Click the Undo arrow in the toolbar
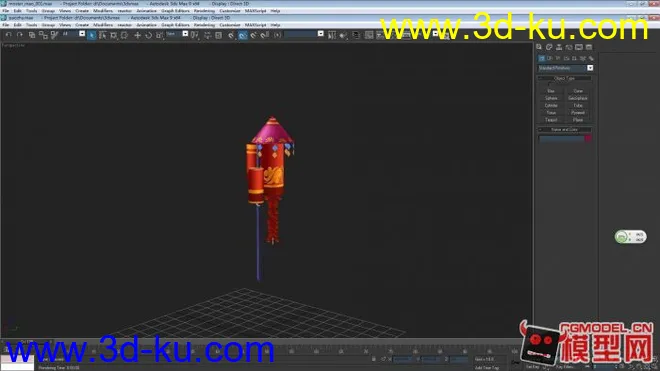Viewport: 660px width, 371px height. [9, 35]
